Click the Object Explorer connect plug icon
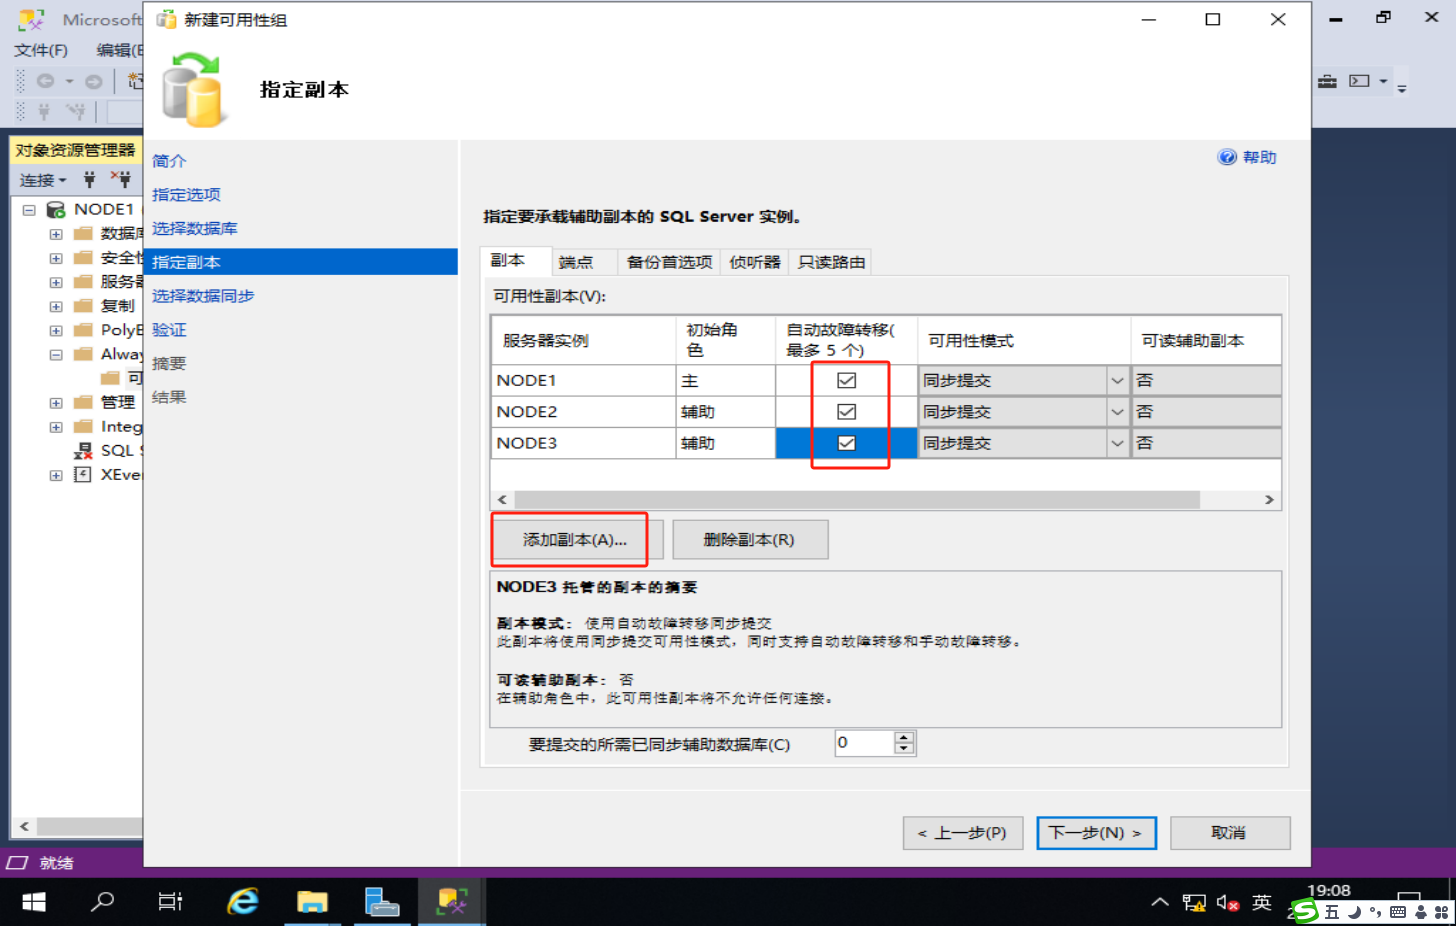Screen dimensions: 1456x926 pos(89,180)
